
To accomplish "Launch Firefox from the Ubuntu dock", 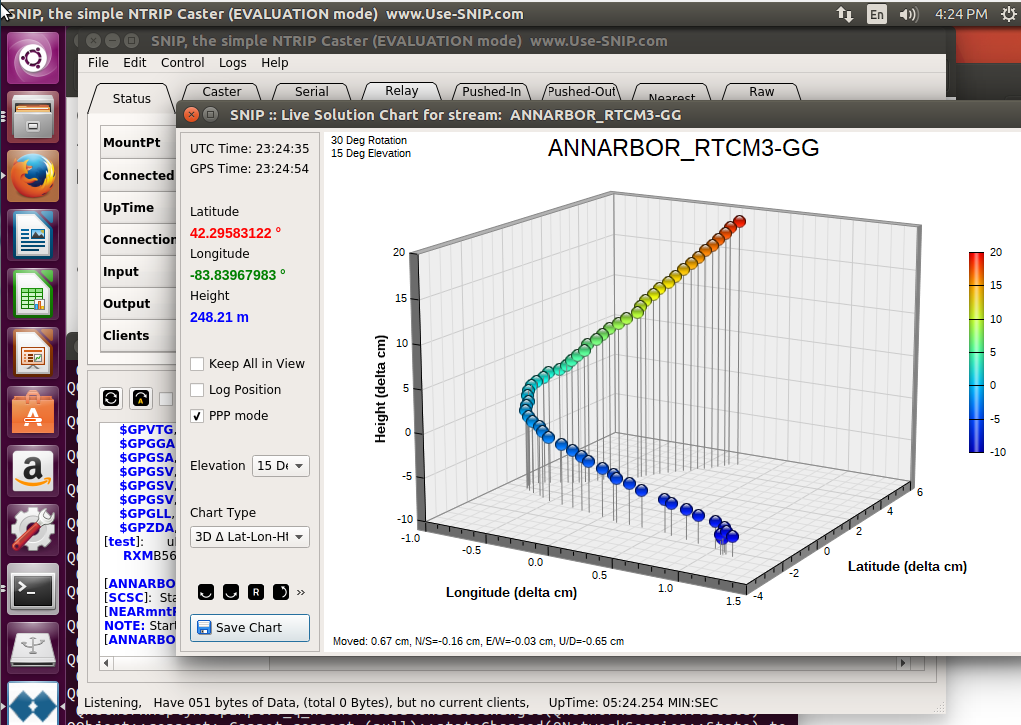I will [x=33, y=176].
